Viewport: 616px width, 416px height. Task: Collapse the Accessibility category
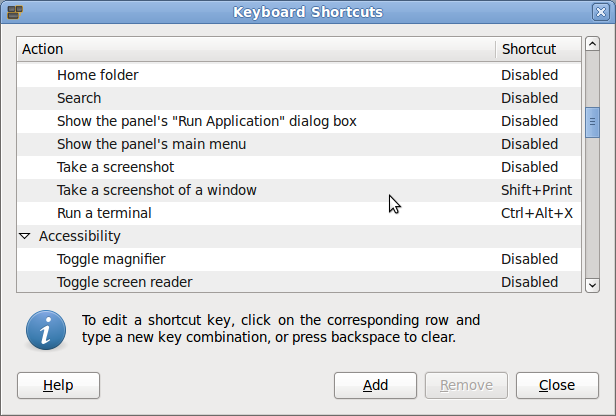click(25, 237)
